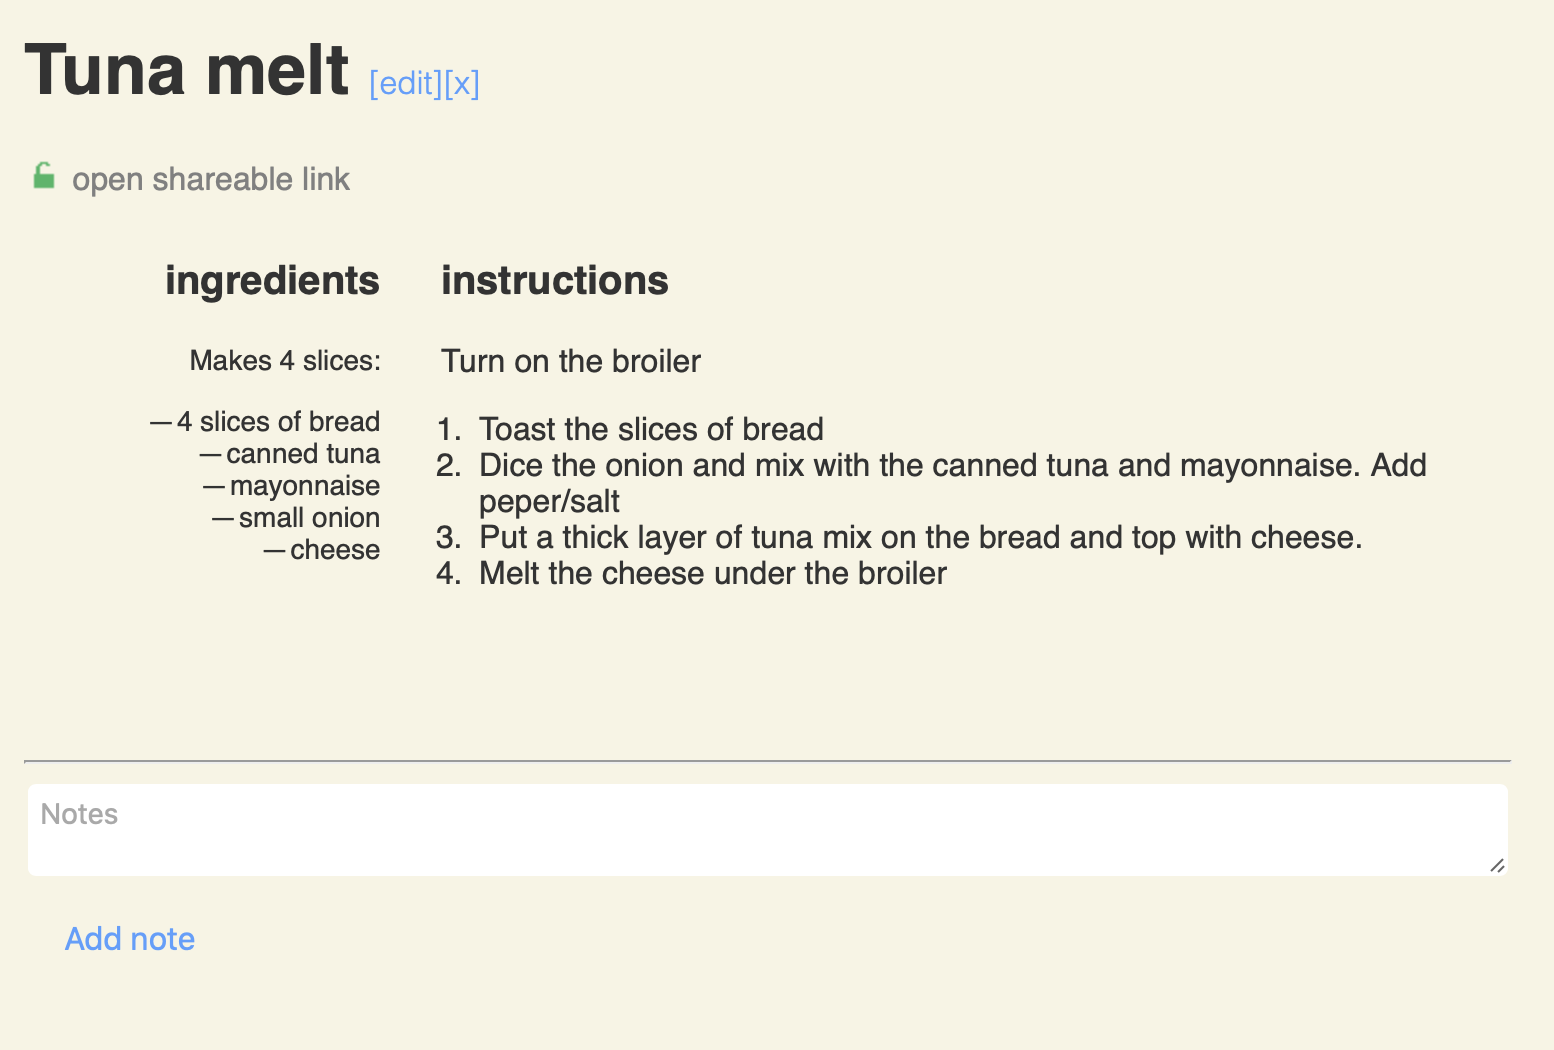The width and height of the screenshot is (1554, 1050).
Task: Click step 3 about the tuna mix layer
Action: tap(920, 537)
